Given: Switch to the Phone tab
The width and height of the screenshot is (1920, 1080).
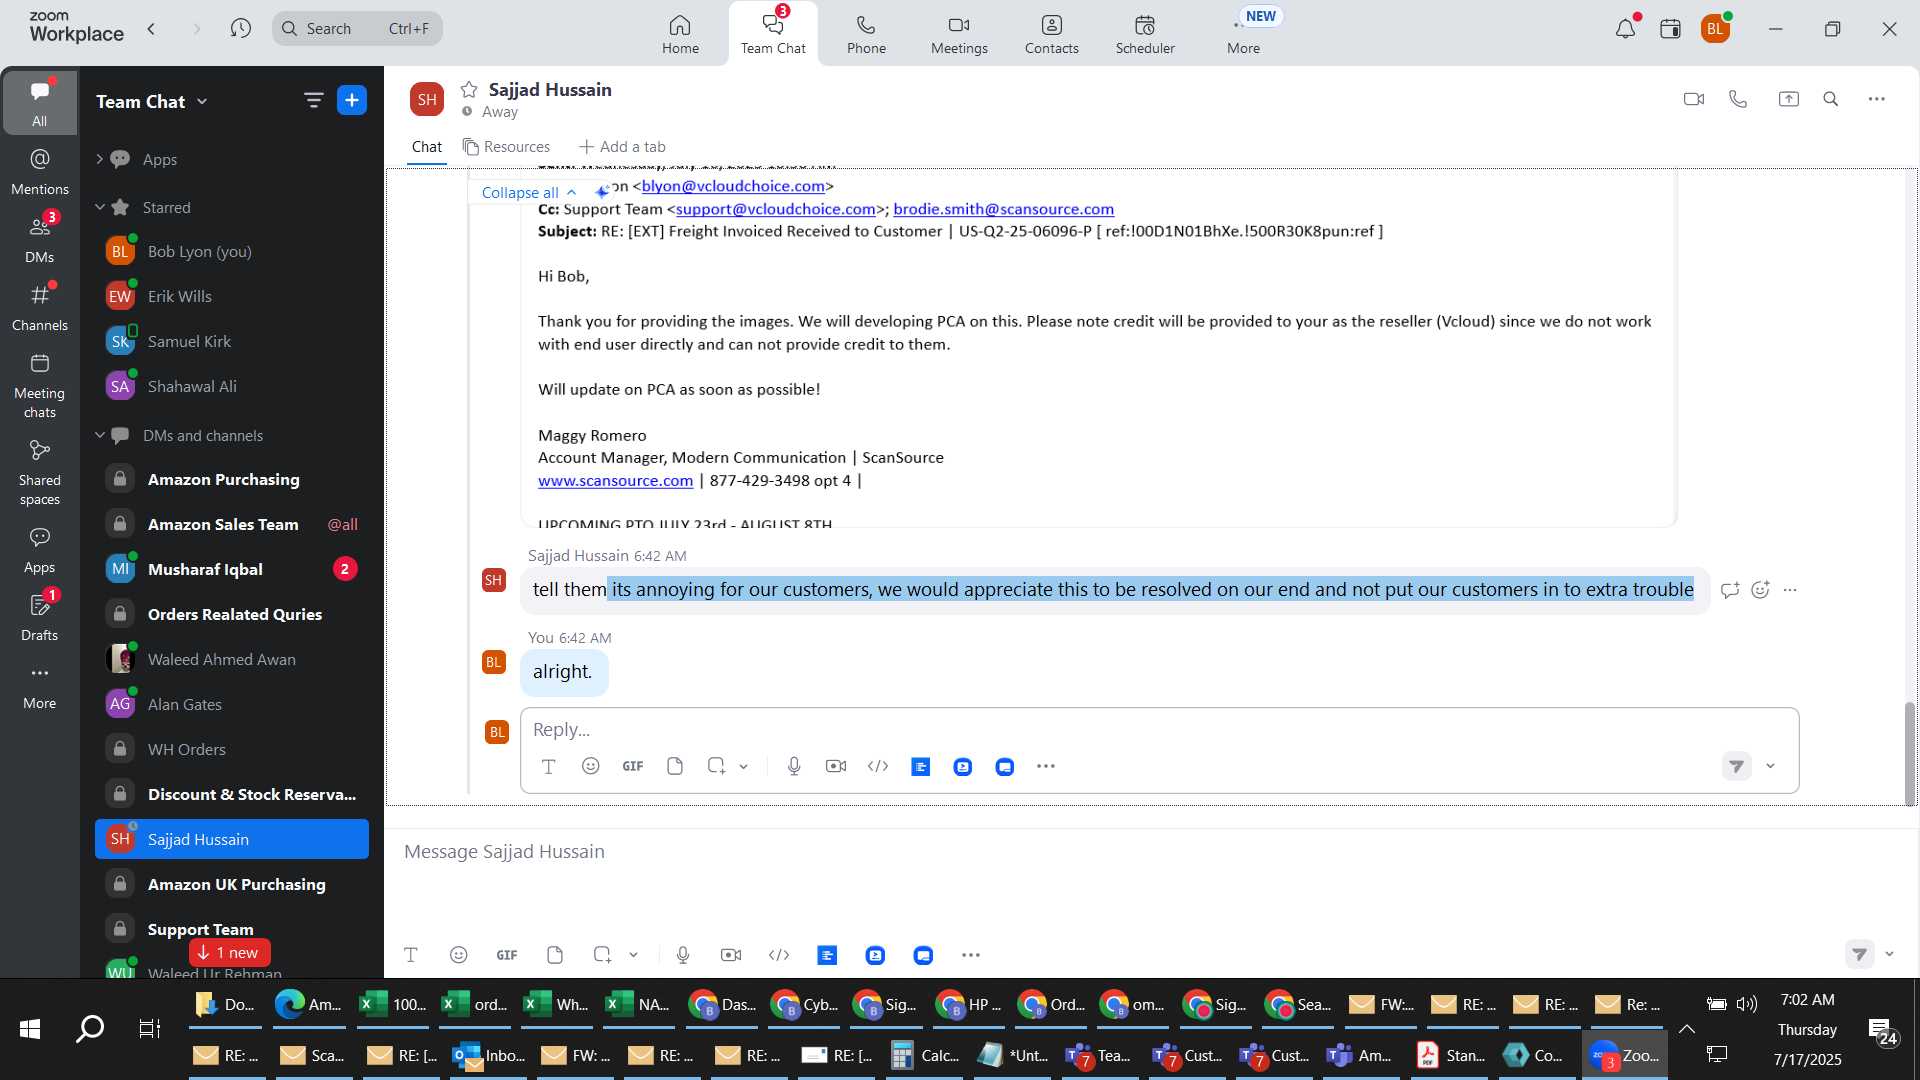Looking at the screenshot, I should [x=866, y=34].
